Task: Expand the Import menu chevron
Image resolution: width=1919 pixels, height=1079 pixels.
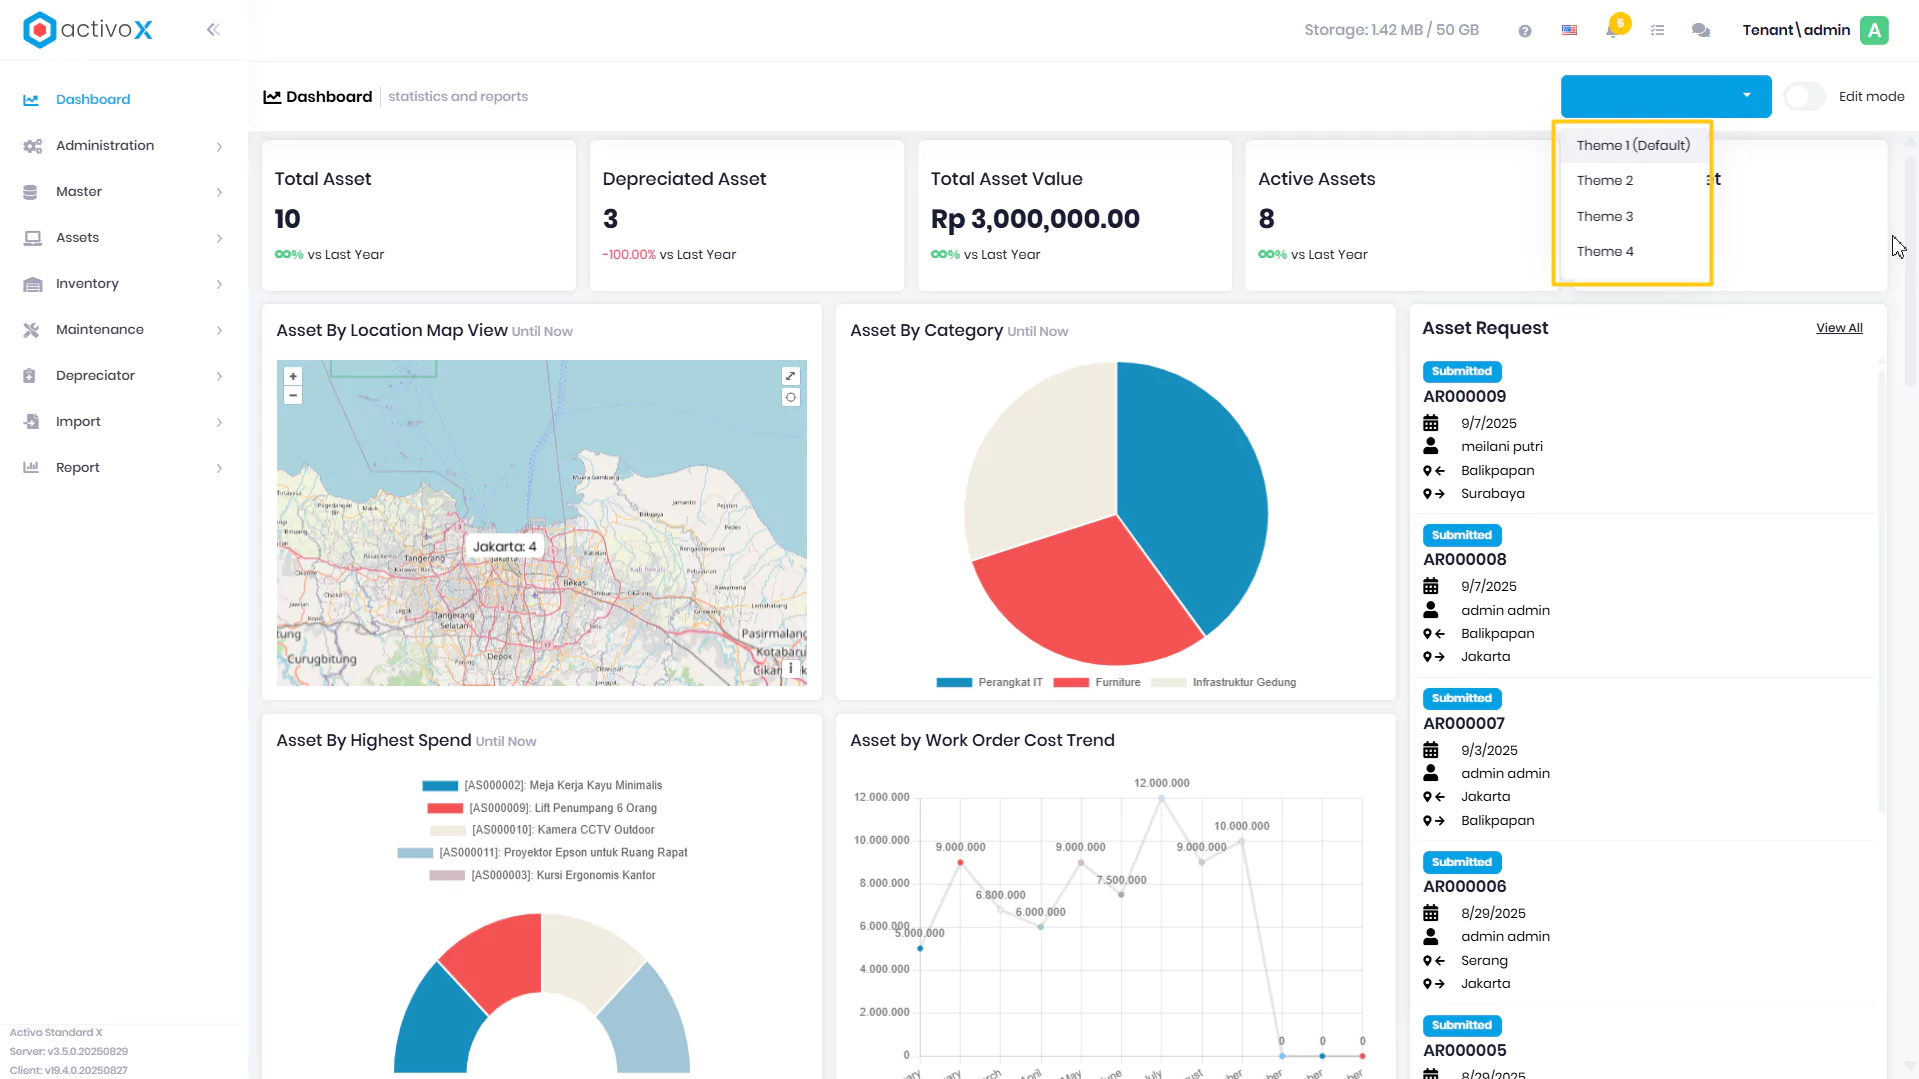Action: [219, 423]
